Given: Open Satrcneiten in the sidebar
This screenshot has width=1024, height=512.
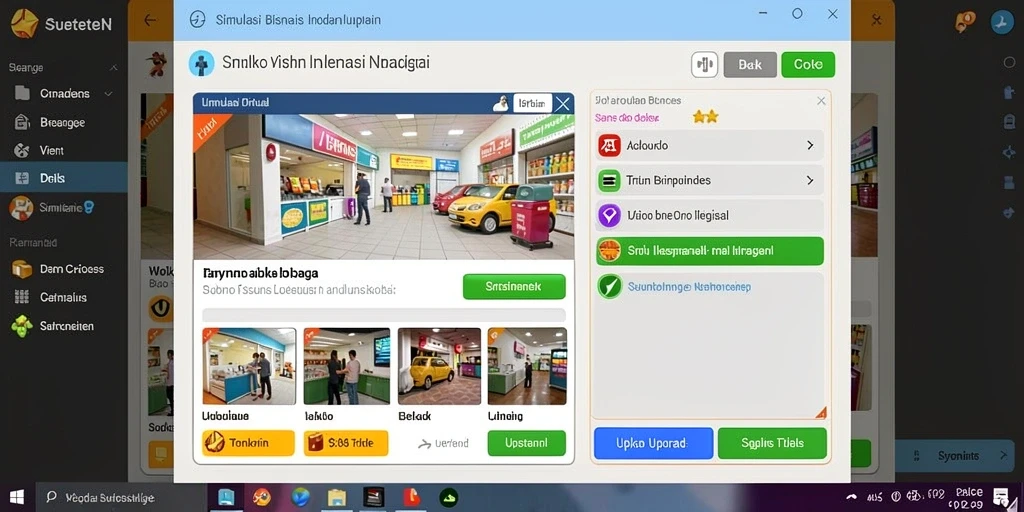Looking at the screenshot, I should pyautogui.click(x=63, y=325).
